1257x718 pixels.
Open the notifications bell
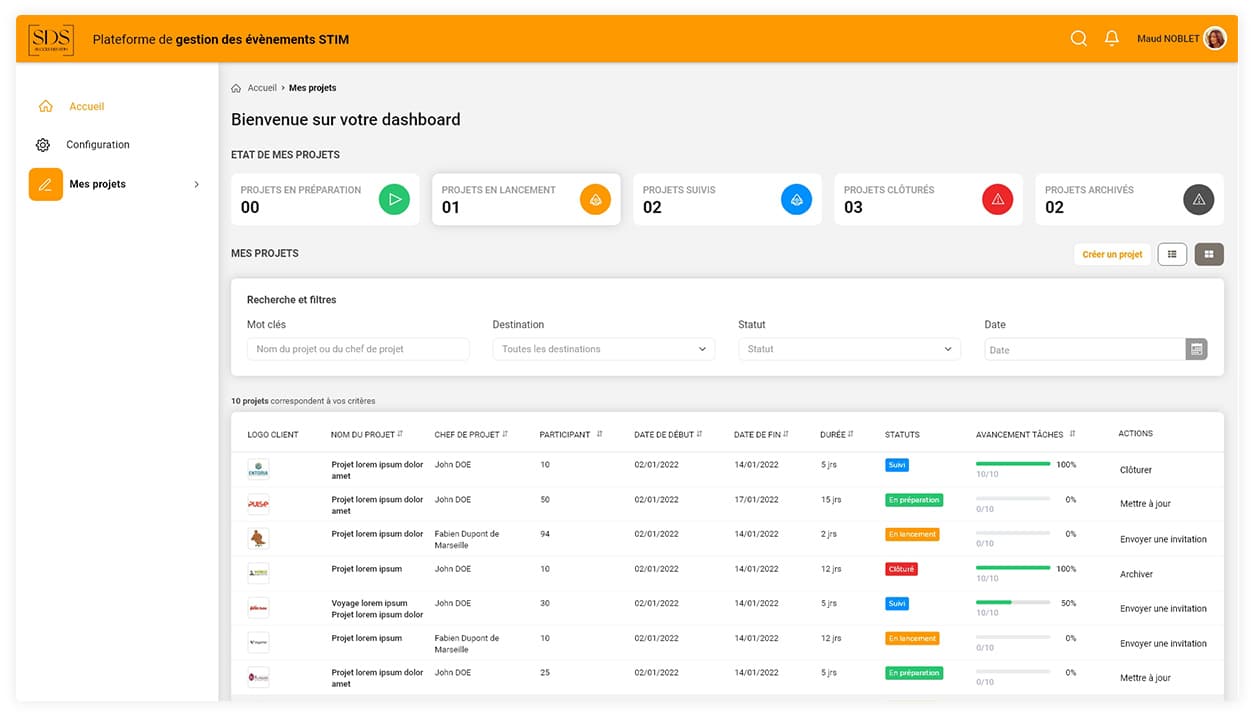pyautogui.click(x=1111, y=39)
